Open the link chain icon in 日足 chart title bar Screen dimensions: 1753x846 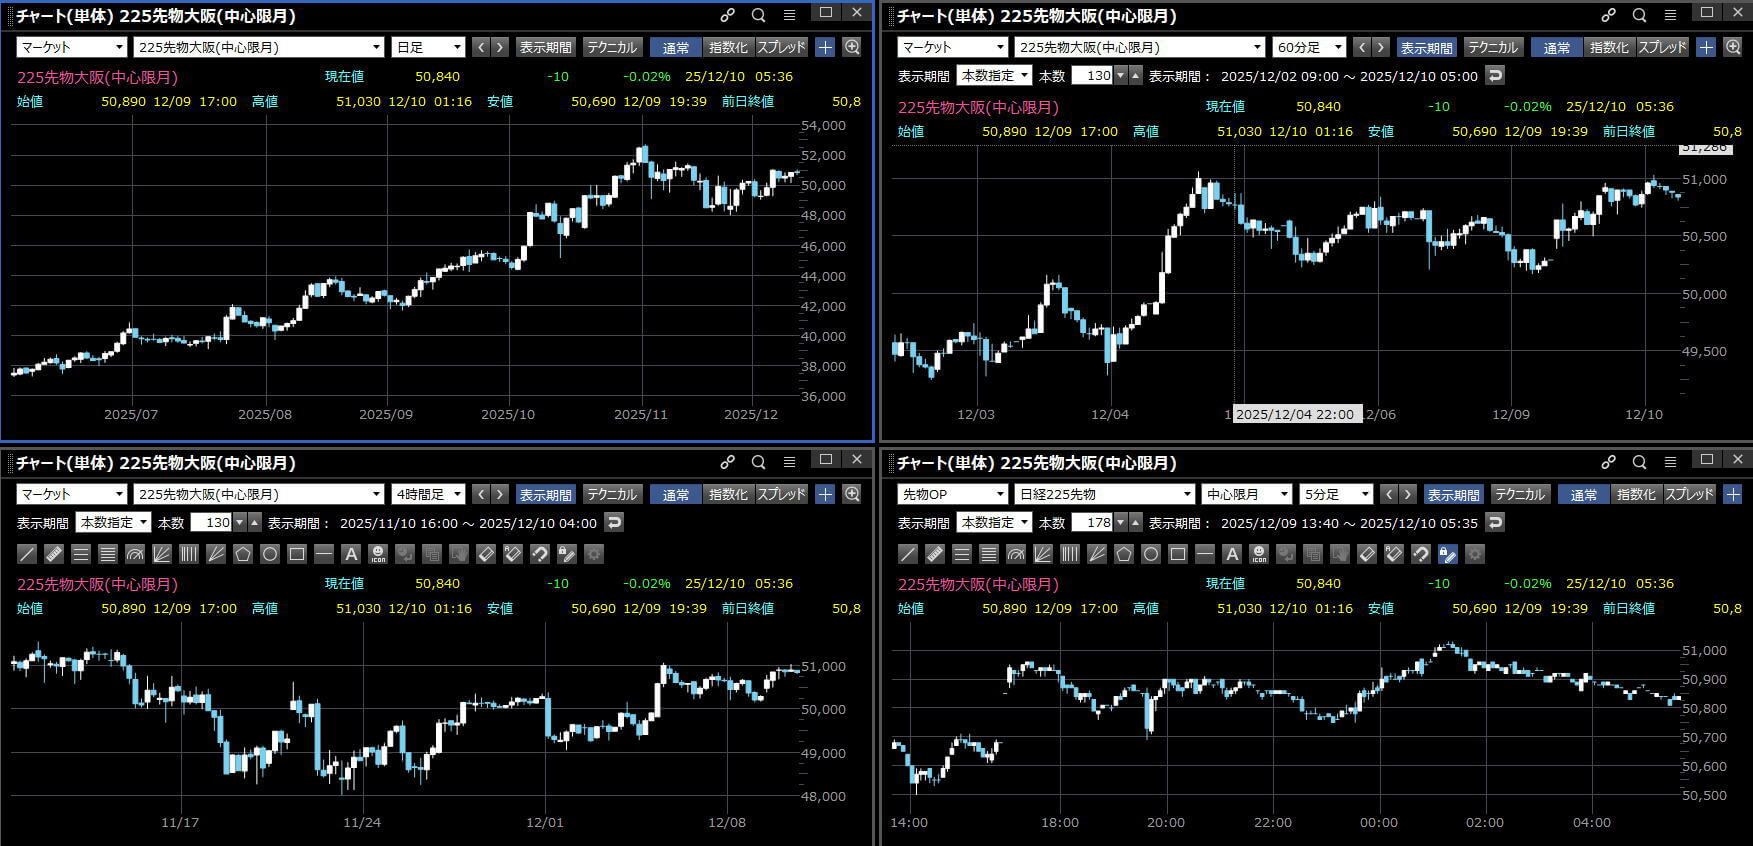[727, 15]
